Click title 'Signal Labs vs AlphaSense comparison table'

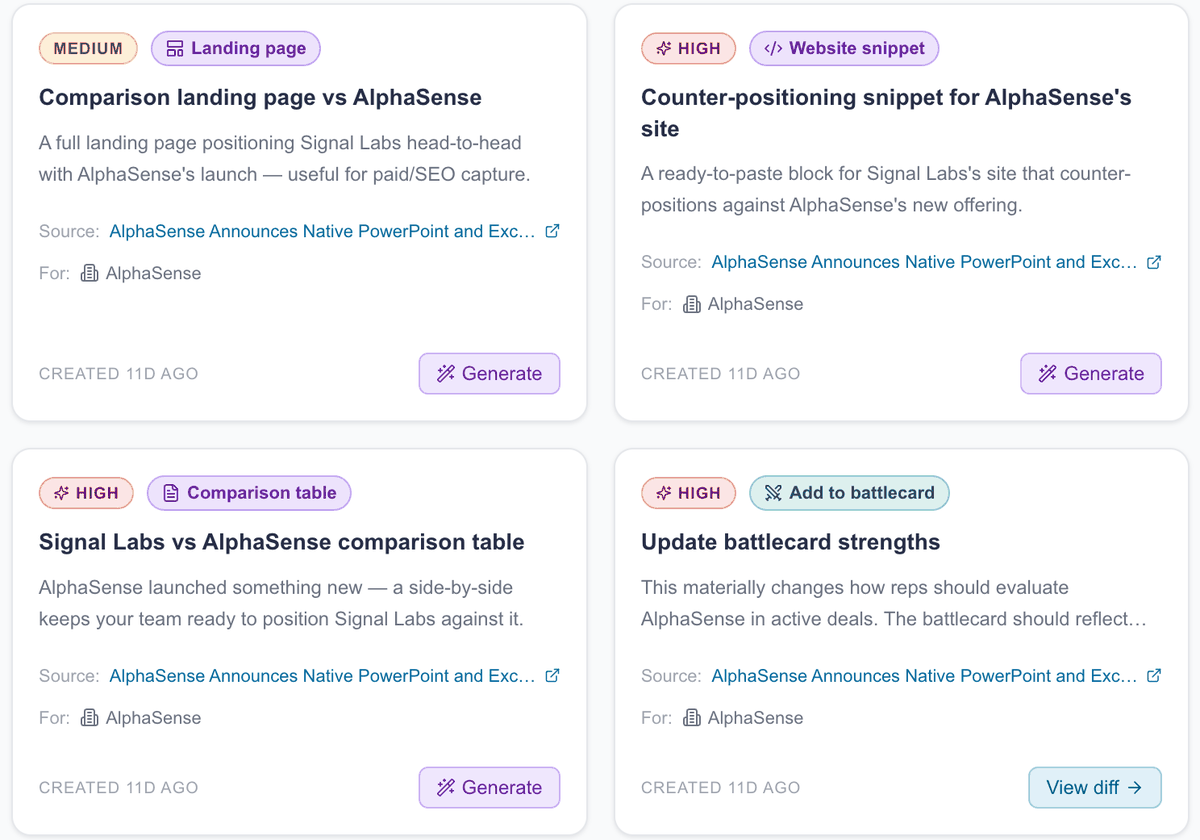(x=282, y=543)
